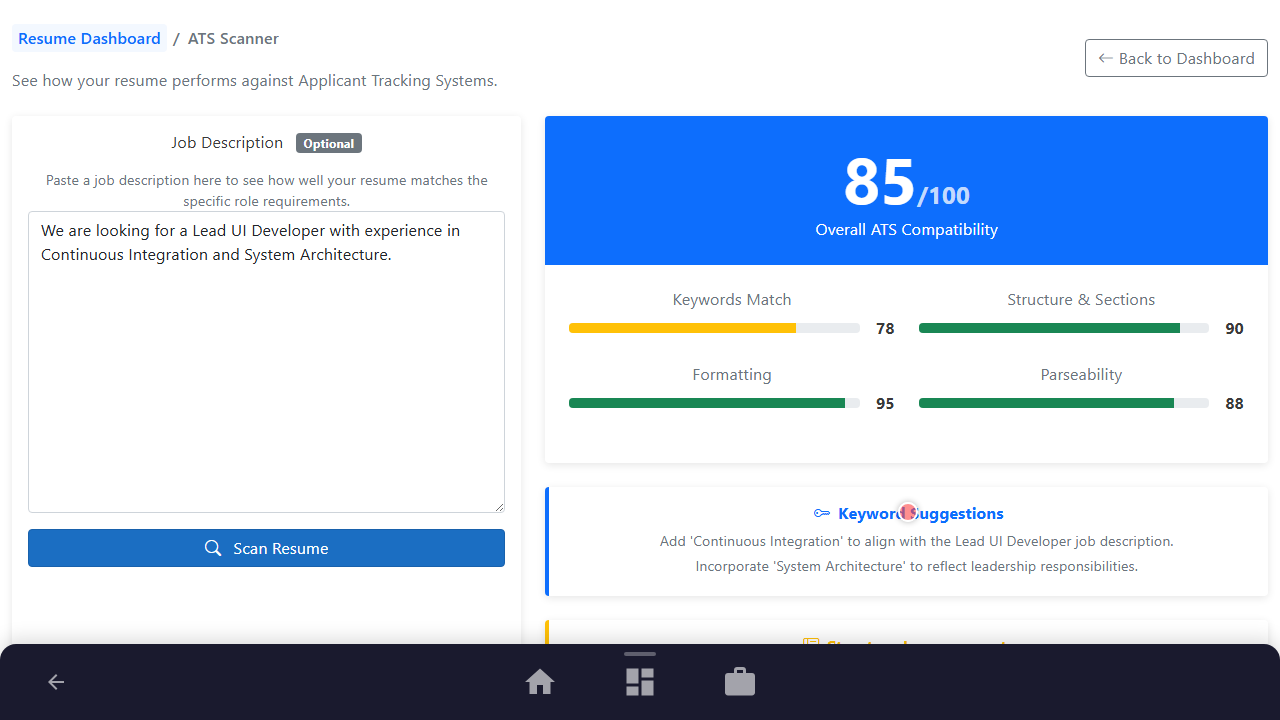Screen dimensions: 1280x720
Task: Open the home icon in bottom bar
Action: [540, 682]
